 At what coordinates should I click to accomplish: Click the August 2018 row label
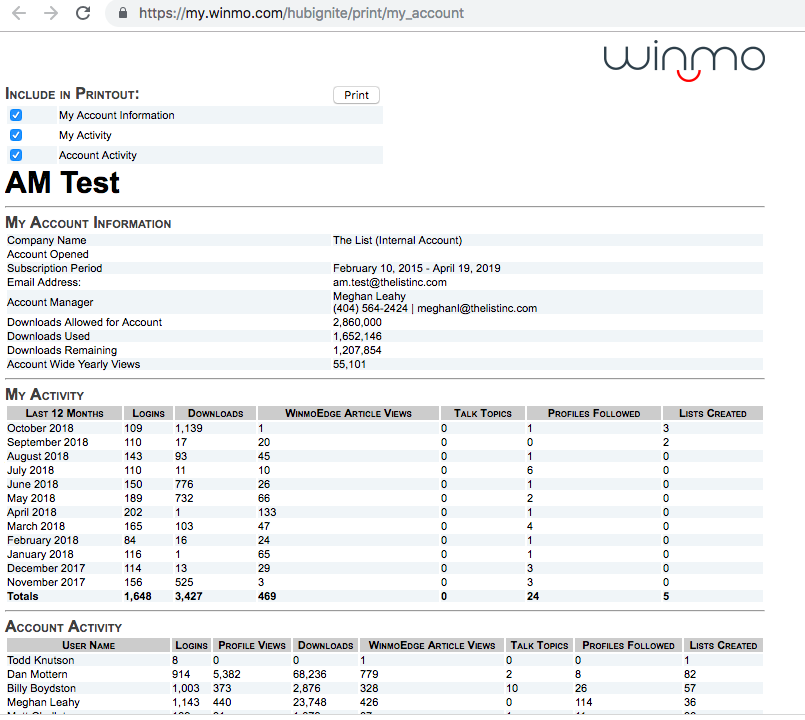(37, 456)
